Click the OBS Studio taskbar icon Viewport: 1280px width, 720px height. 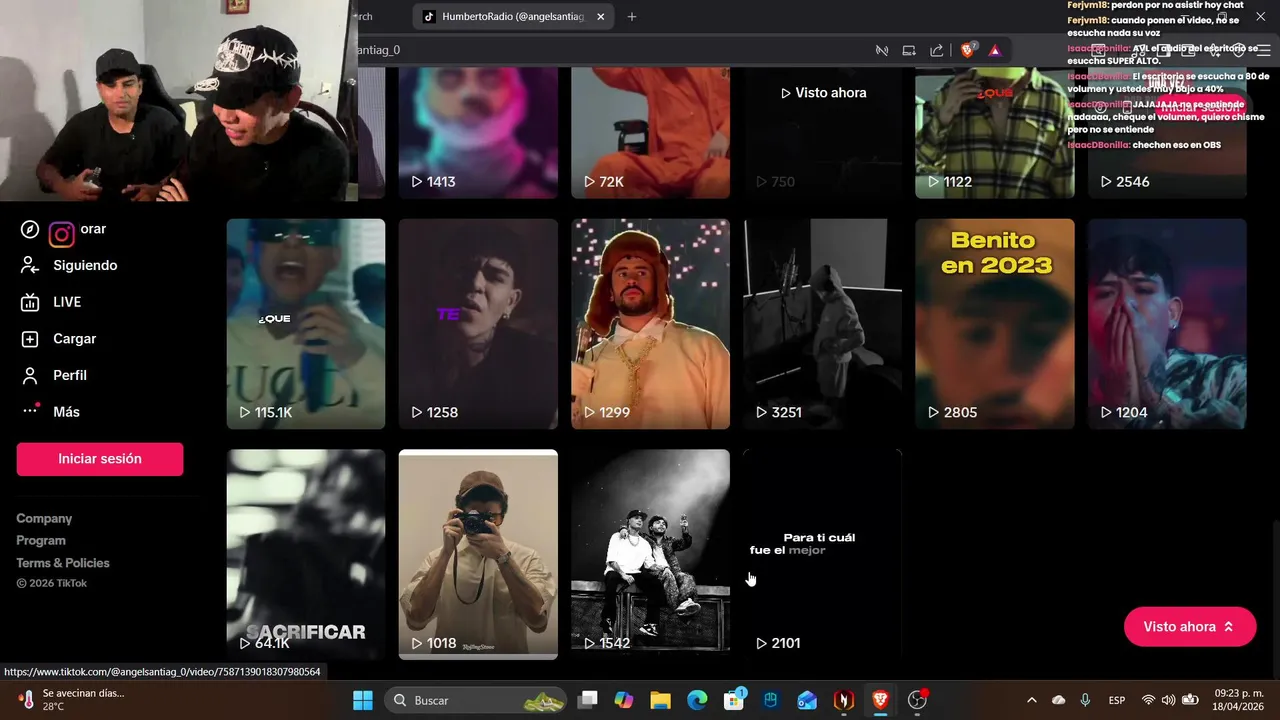[x=917, y=700]
